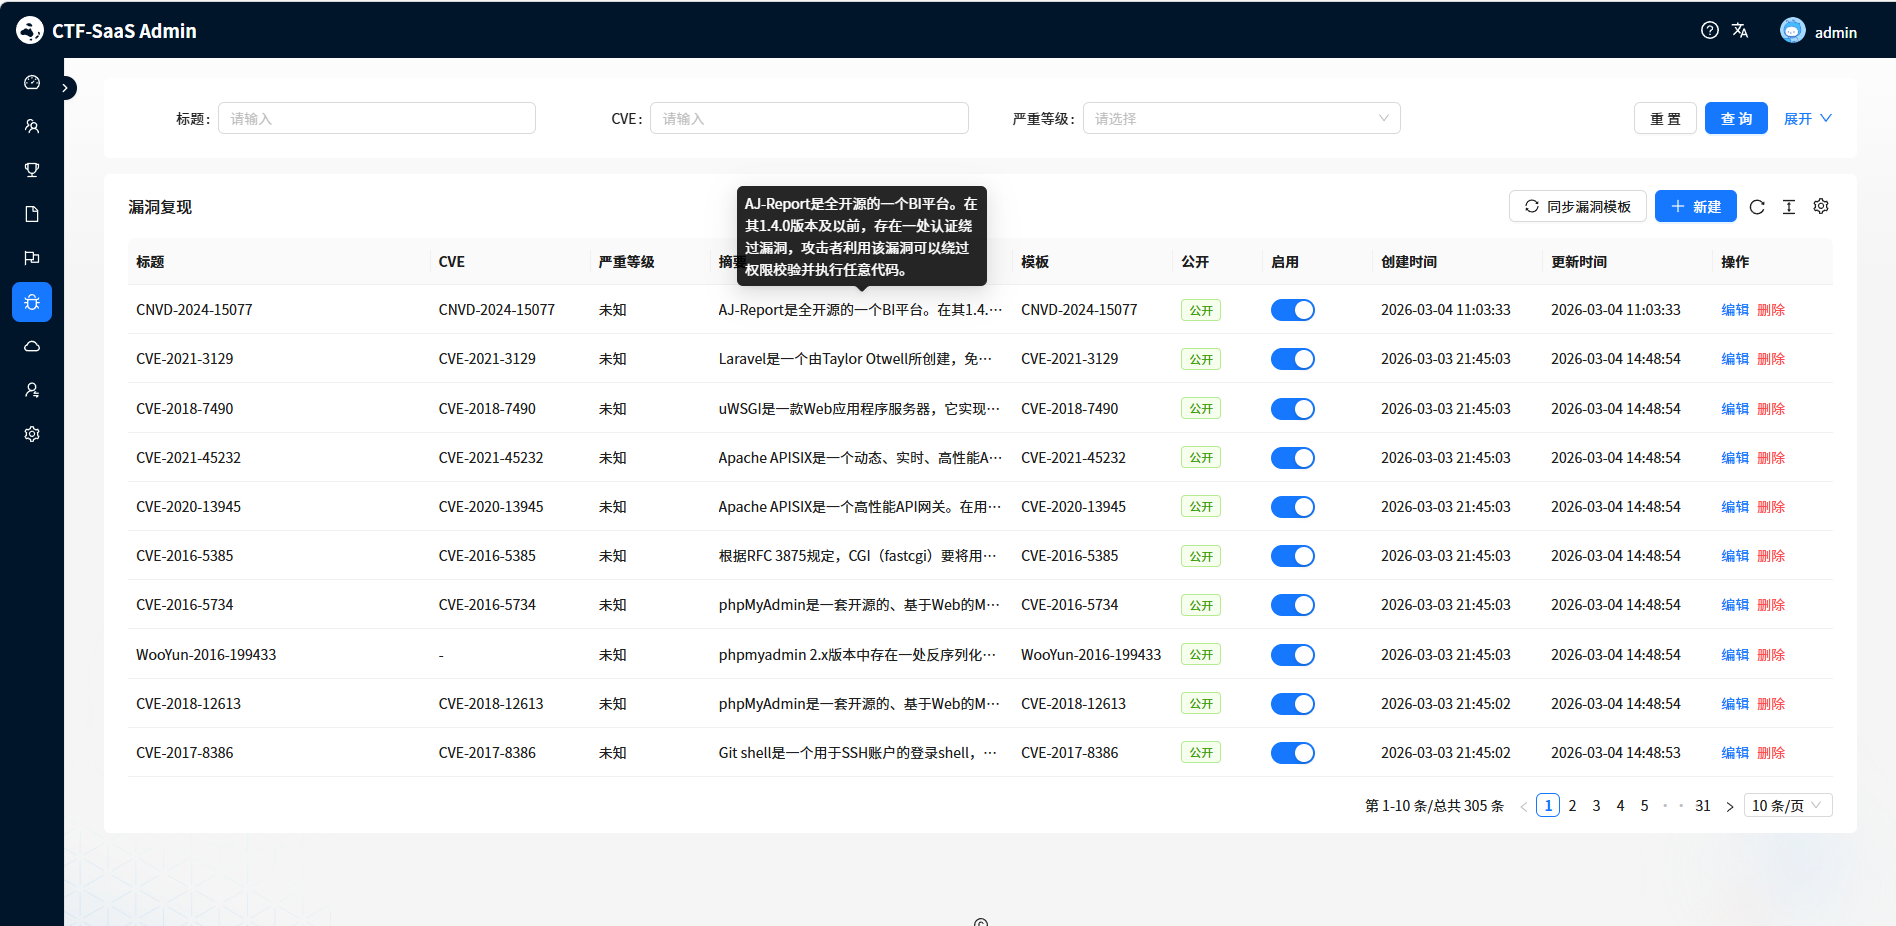This screenshot has height=926, width=1896.
Task: Turn off the WooYun-2016-199433 enable switch
Action: tap(1292, 655)
